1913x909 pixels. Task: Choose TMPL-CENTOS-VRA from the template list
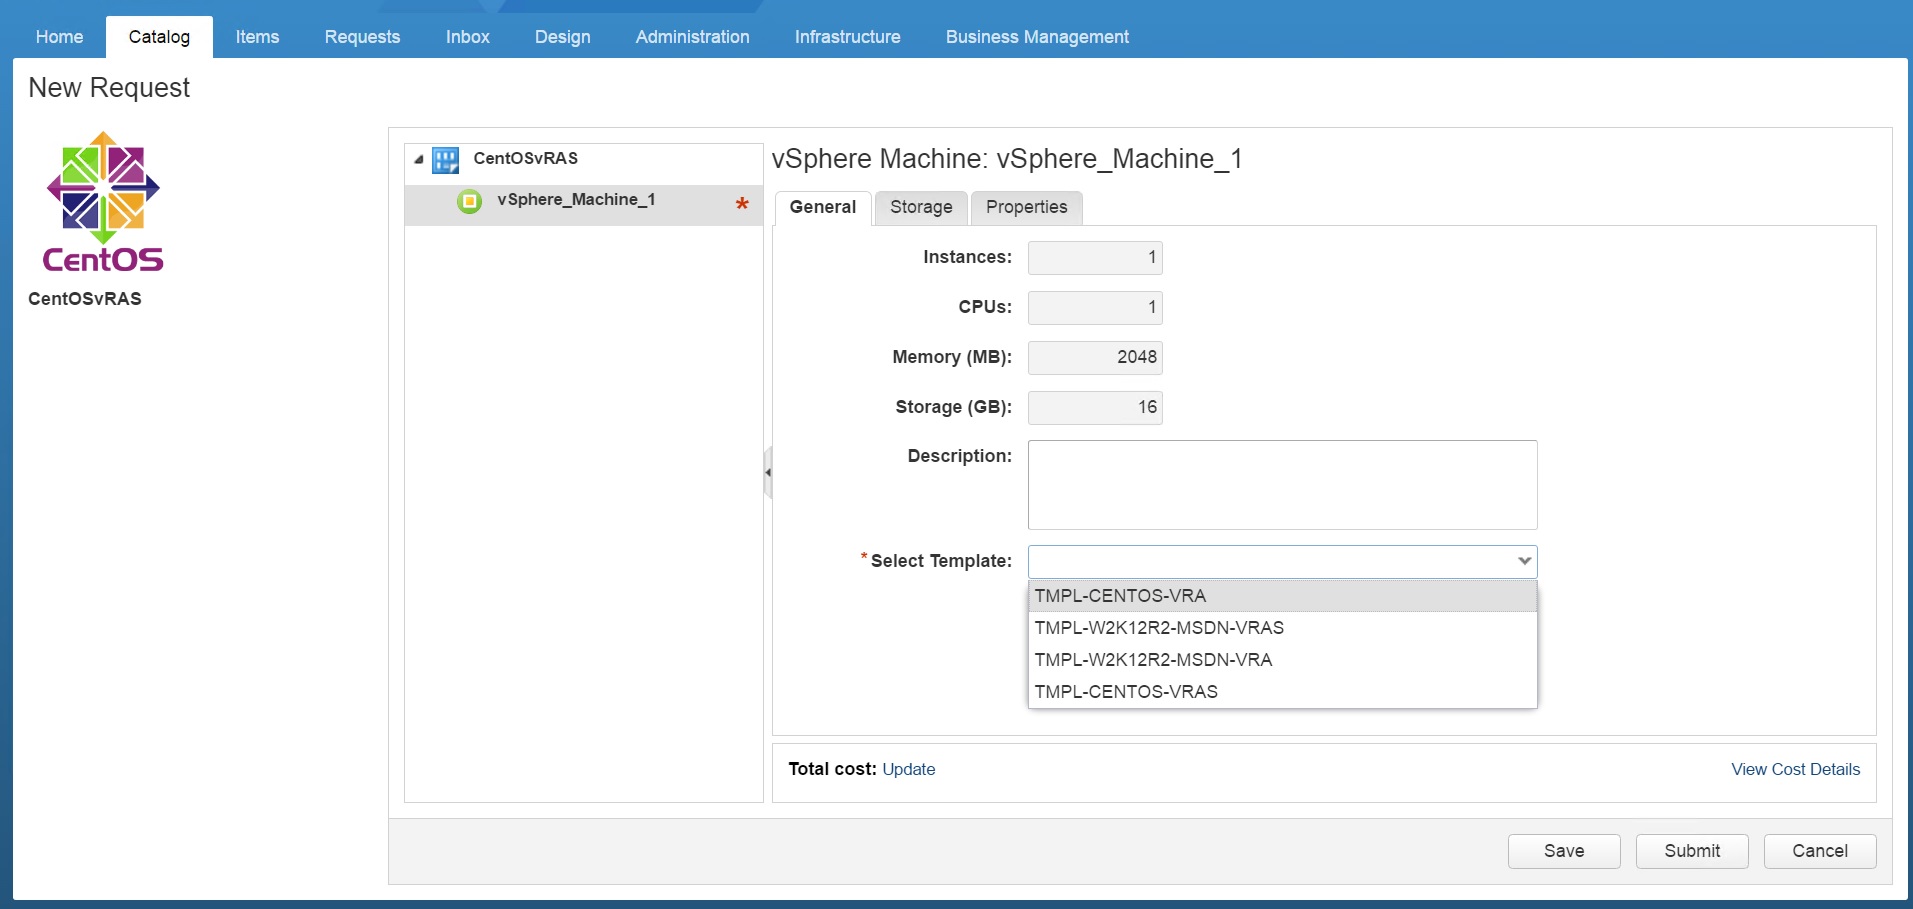pyautogui.click(x=1282, y=596)
